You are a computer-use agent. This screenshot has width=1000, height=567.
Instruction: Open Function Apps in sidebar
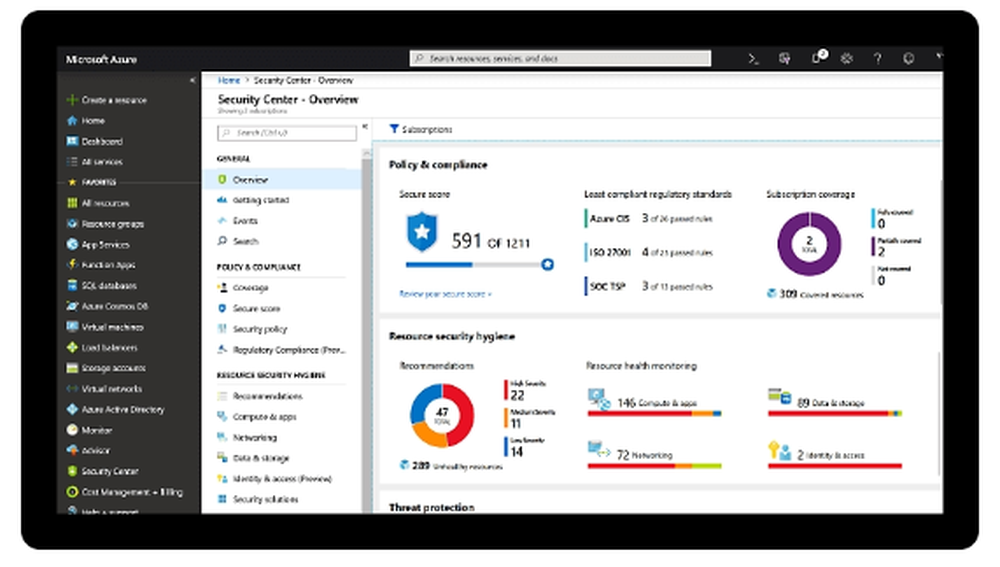pyautogui.click(x=101, y=265)
